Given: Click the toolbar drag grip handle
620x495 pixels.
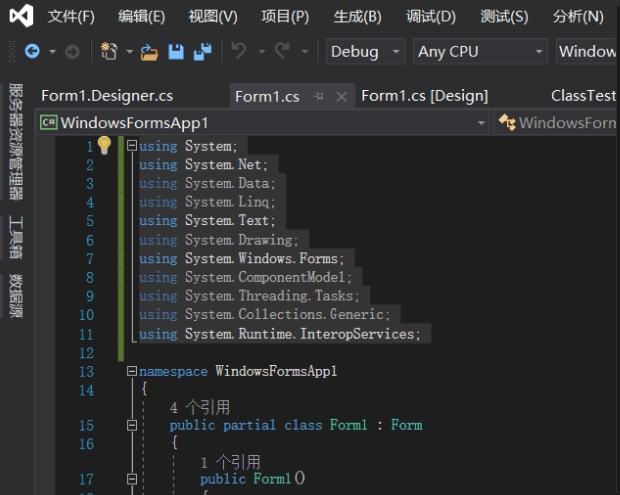Looking at the screenshot, I should pyautogui.click(x=11, y=51).
